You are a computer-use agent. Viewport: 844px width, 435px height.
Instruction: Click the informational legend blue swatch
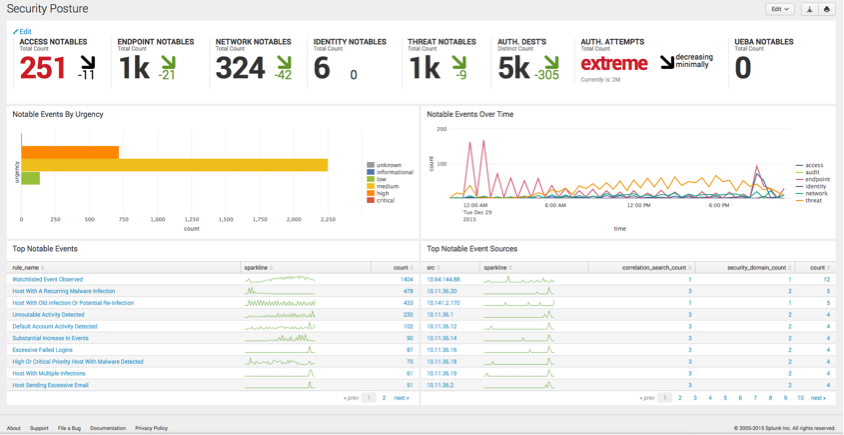(x=370, y=172)
